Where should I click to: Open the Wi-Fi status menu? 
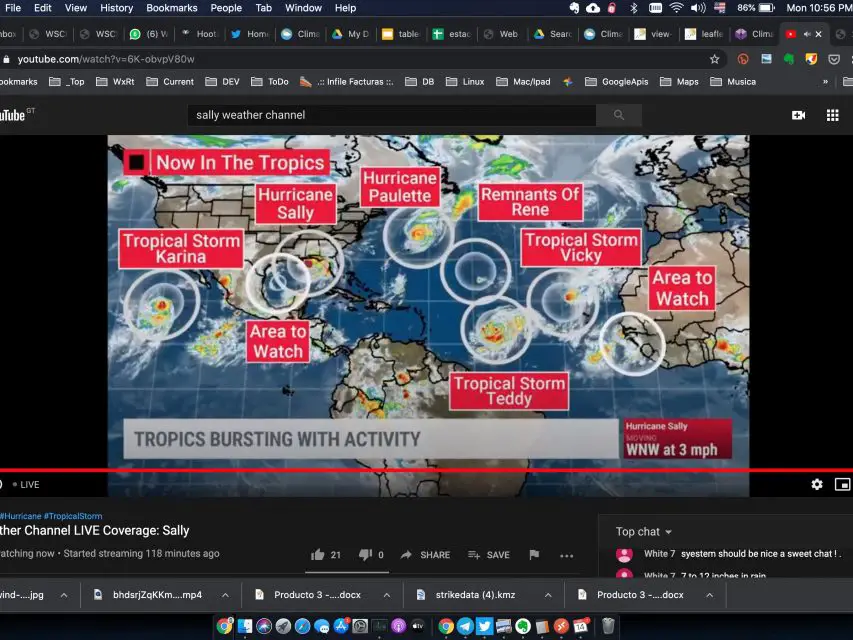click(x=676, y=8)
